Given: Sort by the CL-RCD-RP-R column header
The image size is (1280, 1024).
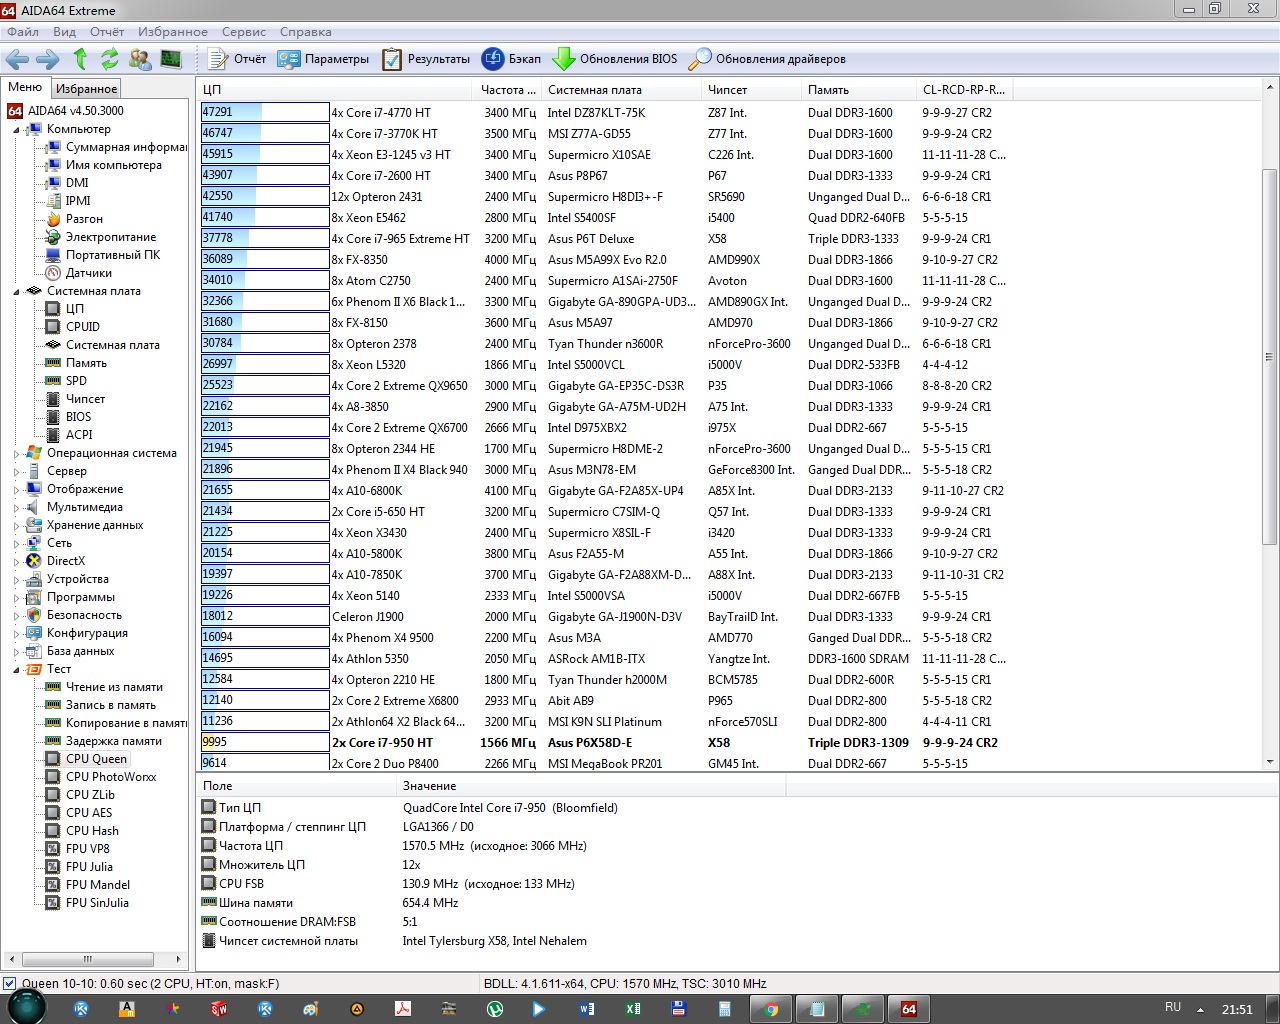Looking at the screenshot, I should point(964,90).
